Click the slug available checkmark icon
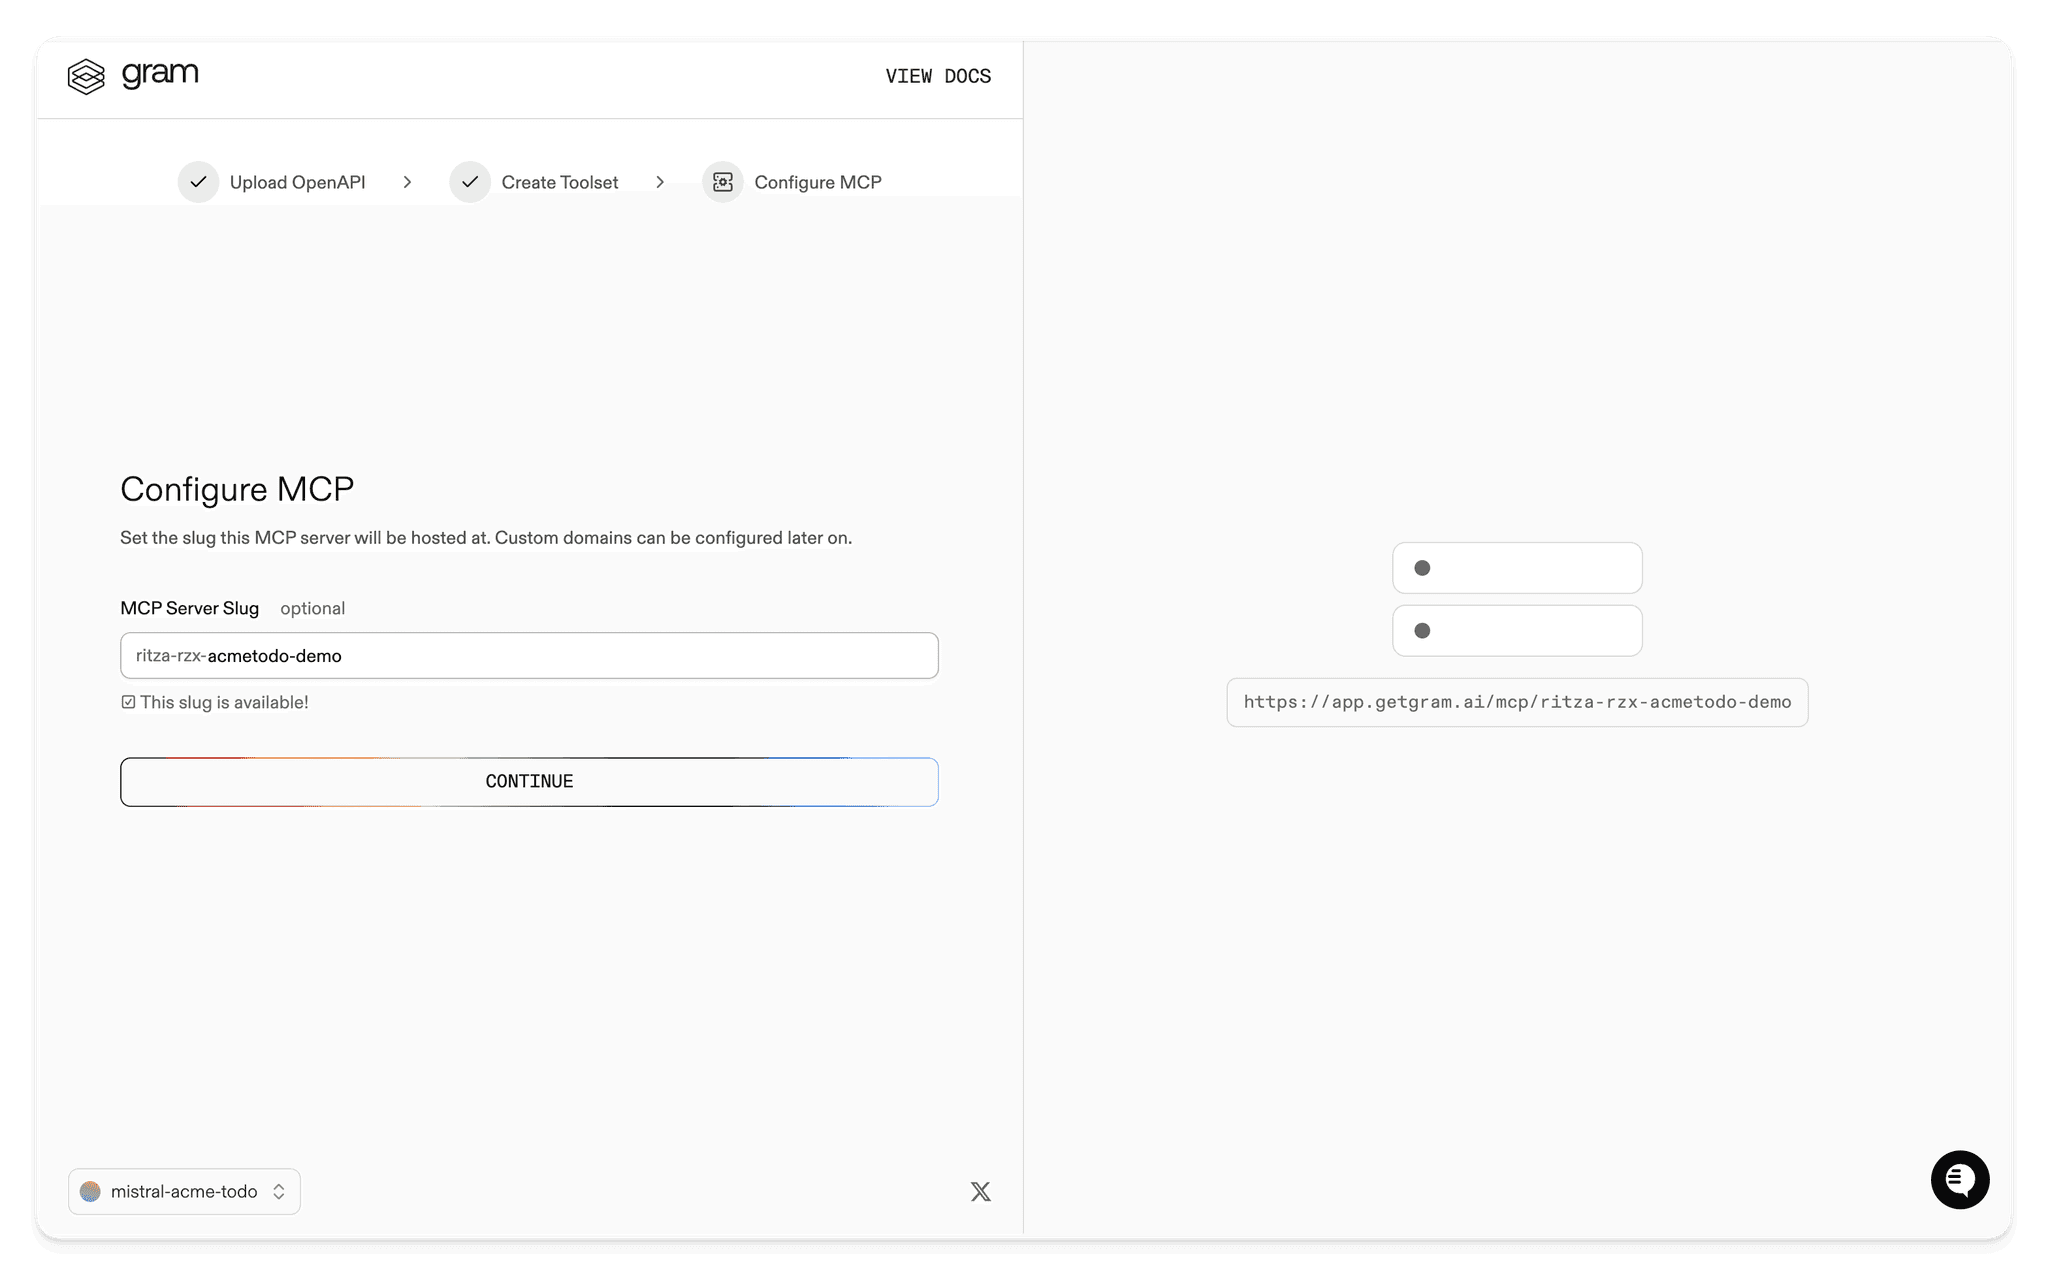The width and height of the screenshot is (2048, 1275). [128, 702]
